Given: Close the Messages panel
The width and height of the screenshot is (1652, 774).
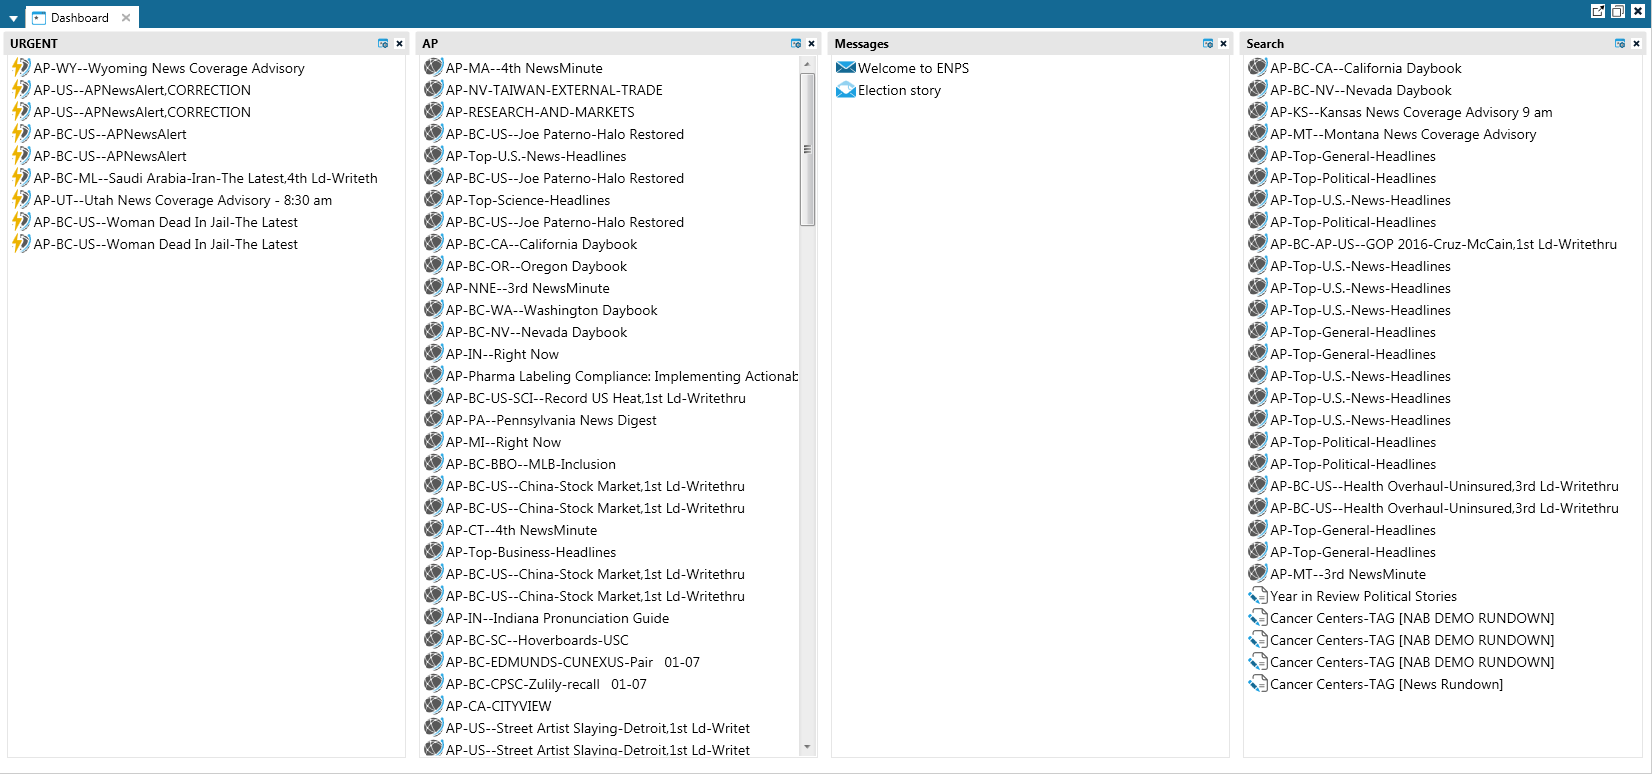Looking at the screenshot, I should tap(1223, 44).
